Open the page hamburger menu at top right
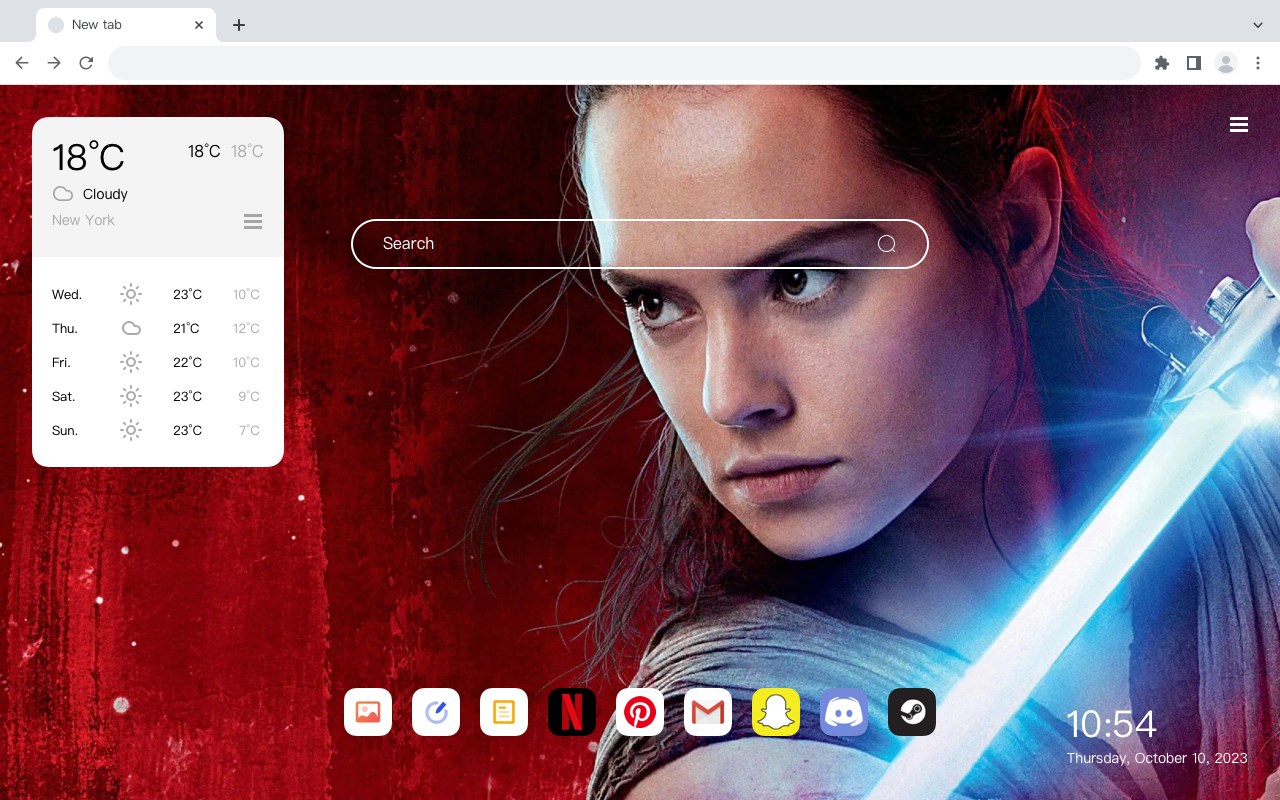Viewport: 1280px width, 800px height. [x=1239, y=125]
